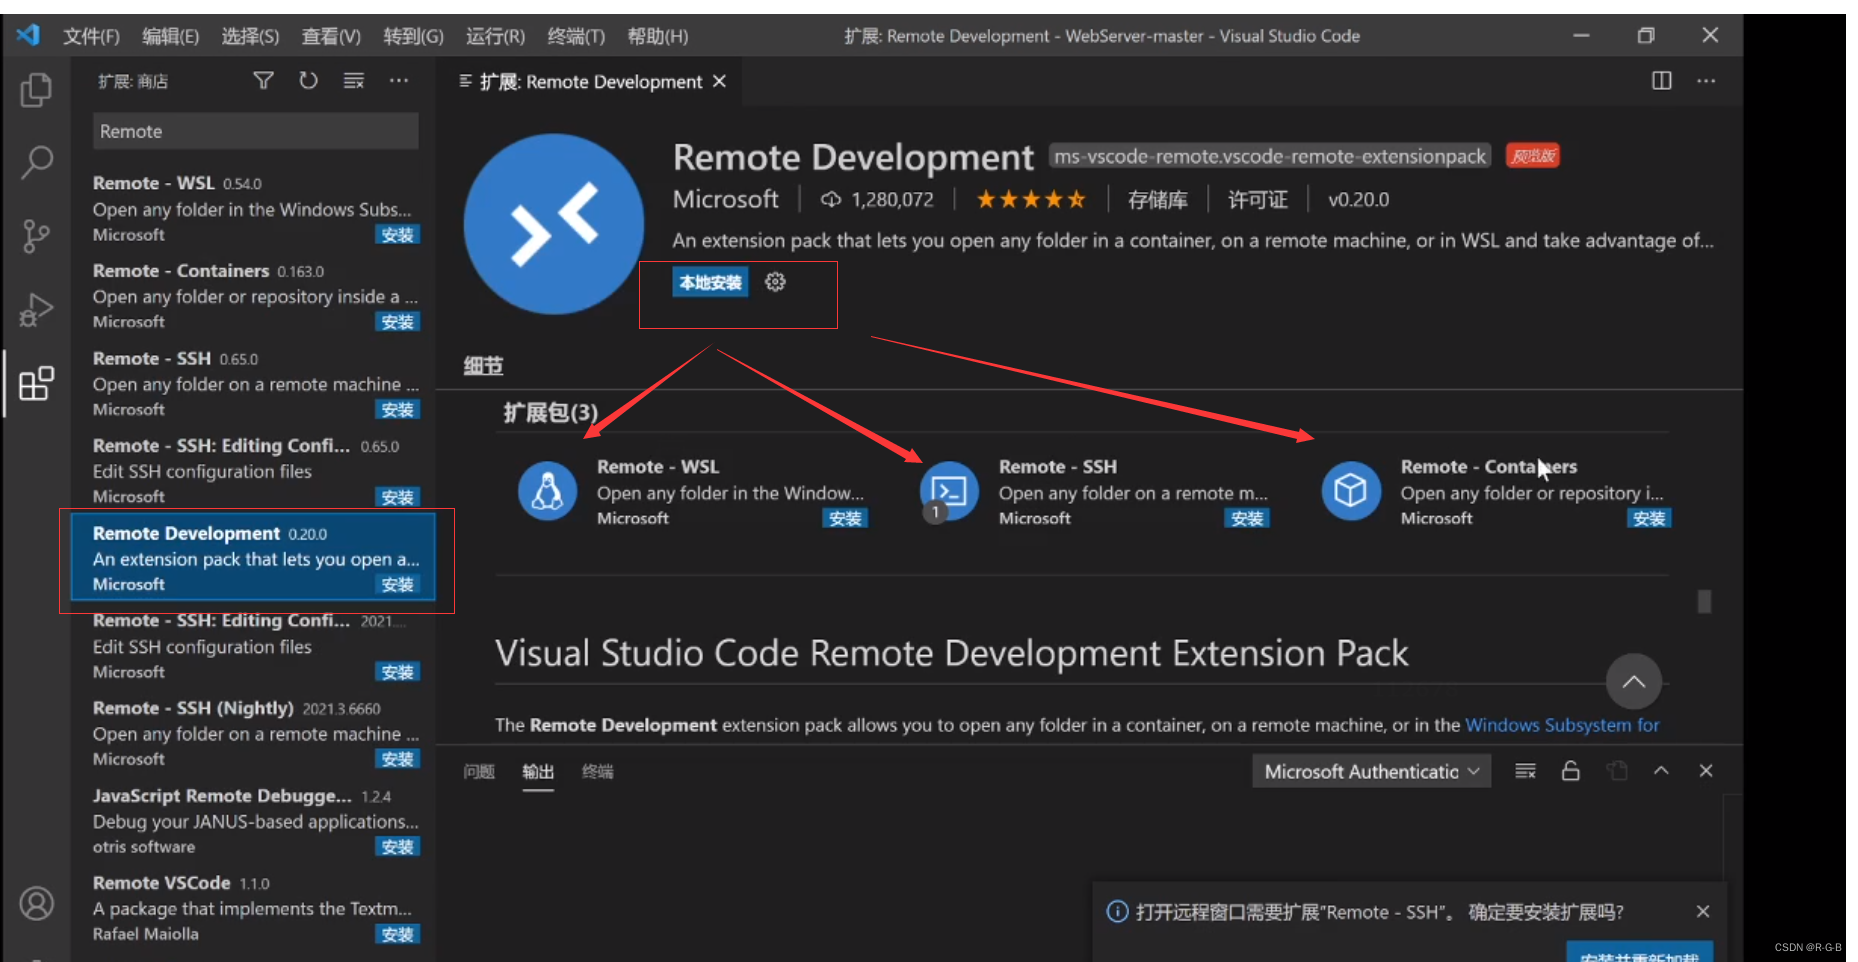Open the Accounts icon at sidebar bottom

pos(36,904)
